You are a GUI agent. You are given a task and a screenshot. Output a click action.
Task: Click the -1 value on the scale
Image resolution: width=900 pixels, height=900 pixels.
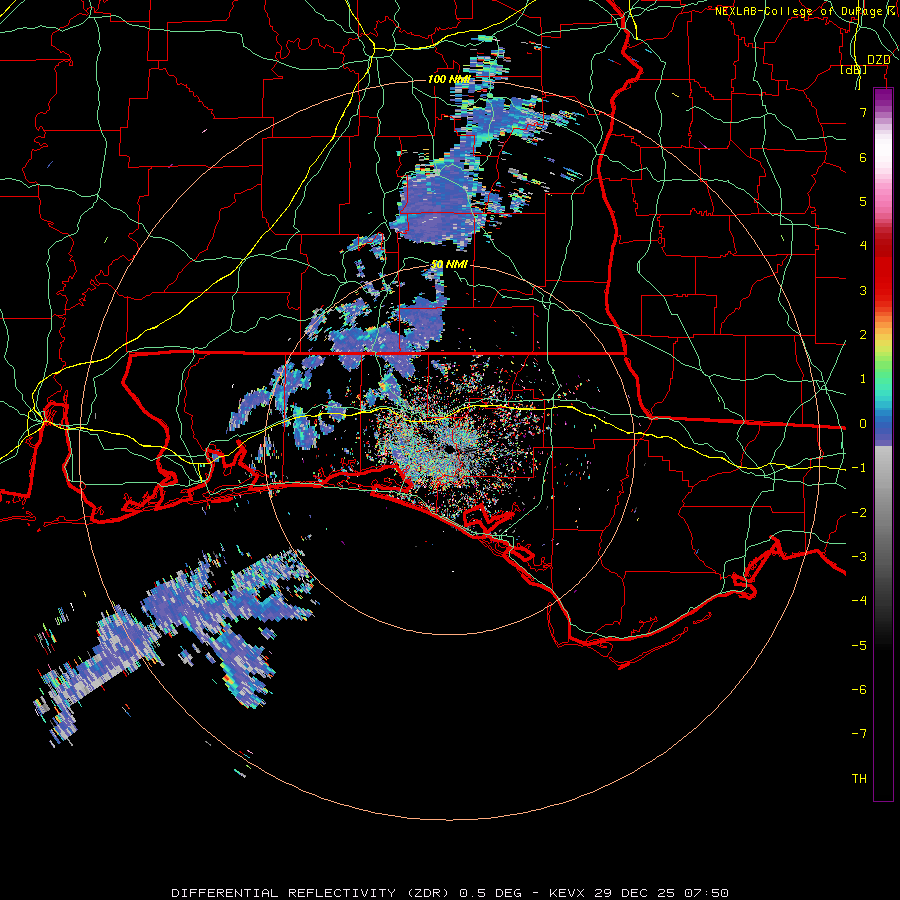pyautogui.click(x=859, y=468)
